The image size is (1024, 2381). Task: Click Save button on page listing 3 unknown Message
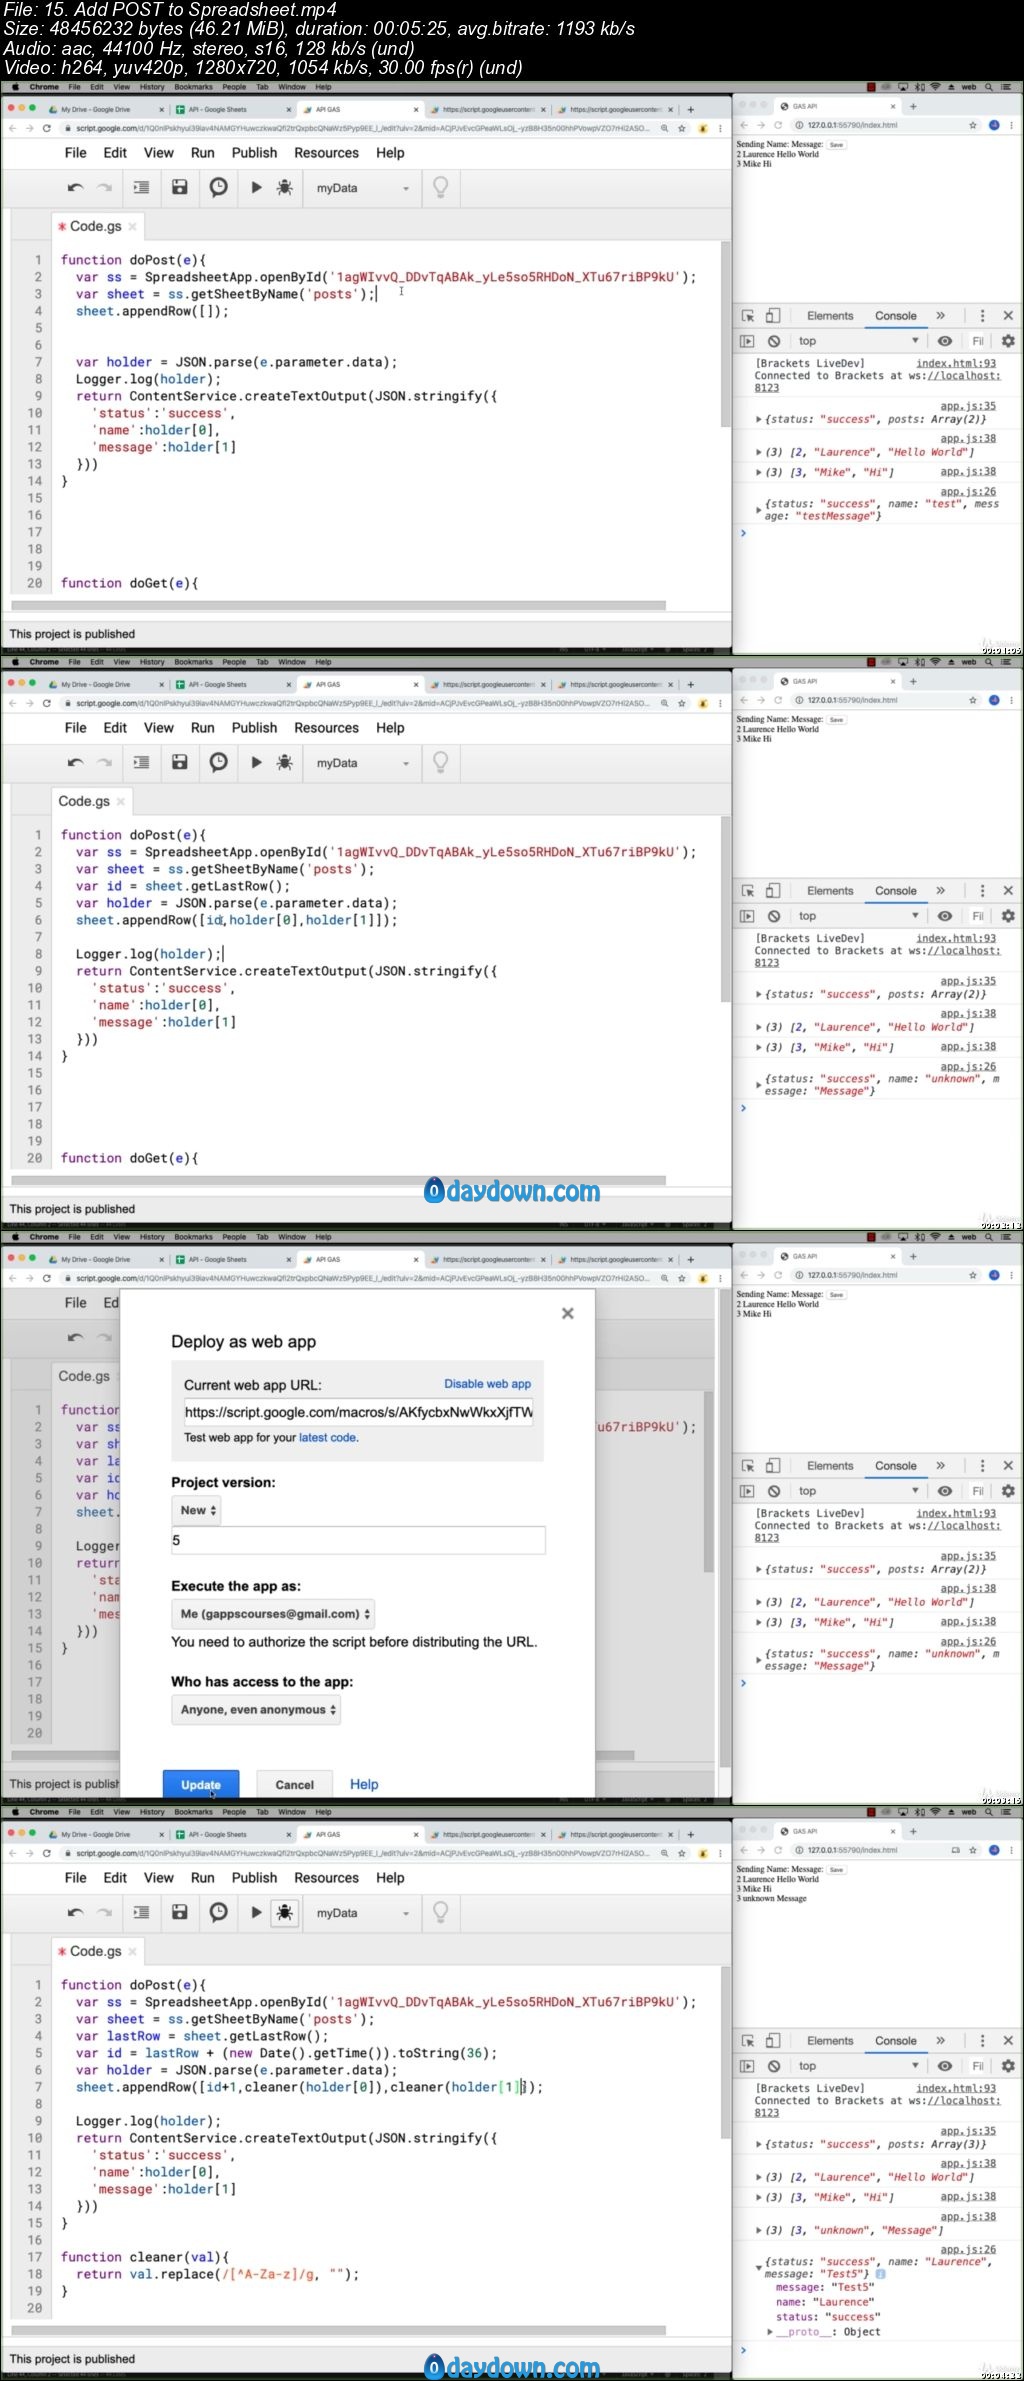[837, 1869]
